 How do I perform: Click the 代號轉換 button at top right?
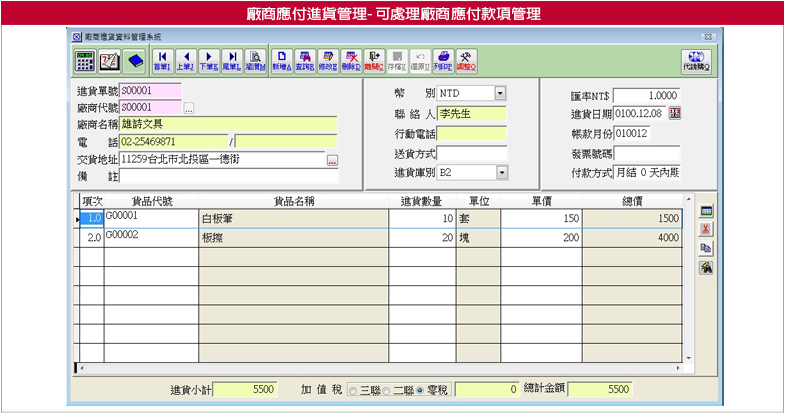[x=695, y=60]
